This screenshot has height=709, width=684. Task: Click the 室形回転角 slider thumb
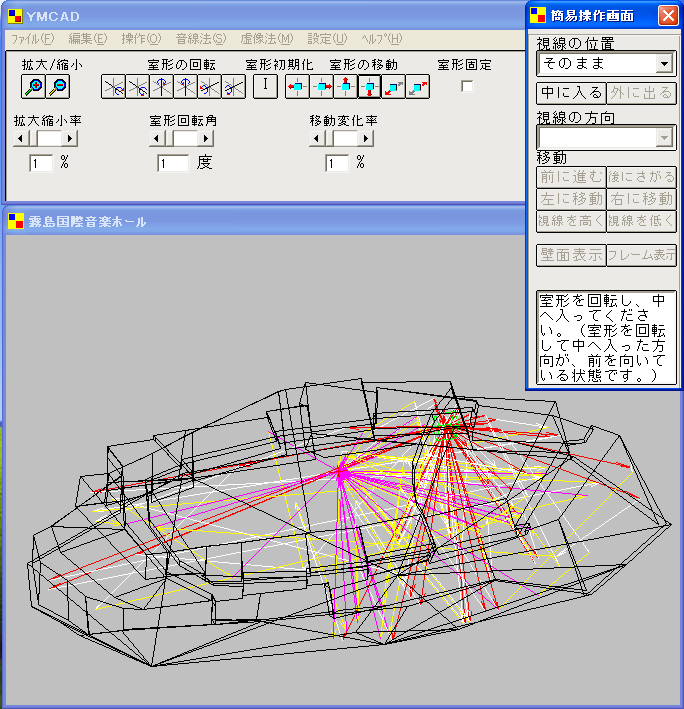[169, 138]
